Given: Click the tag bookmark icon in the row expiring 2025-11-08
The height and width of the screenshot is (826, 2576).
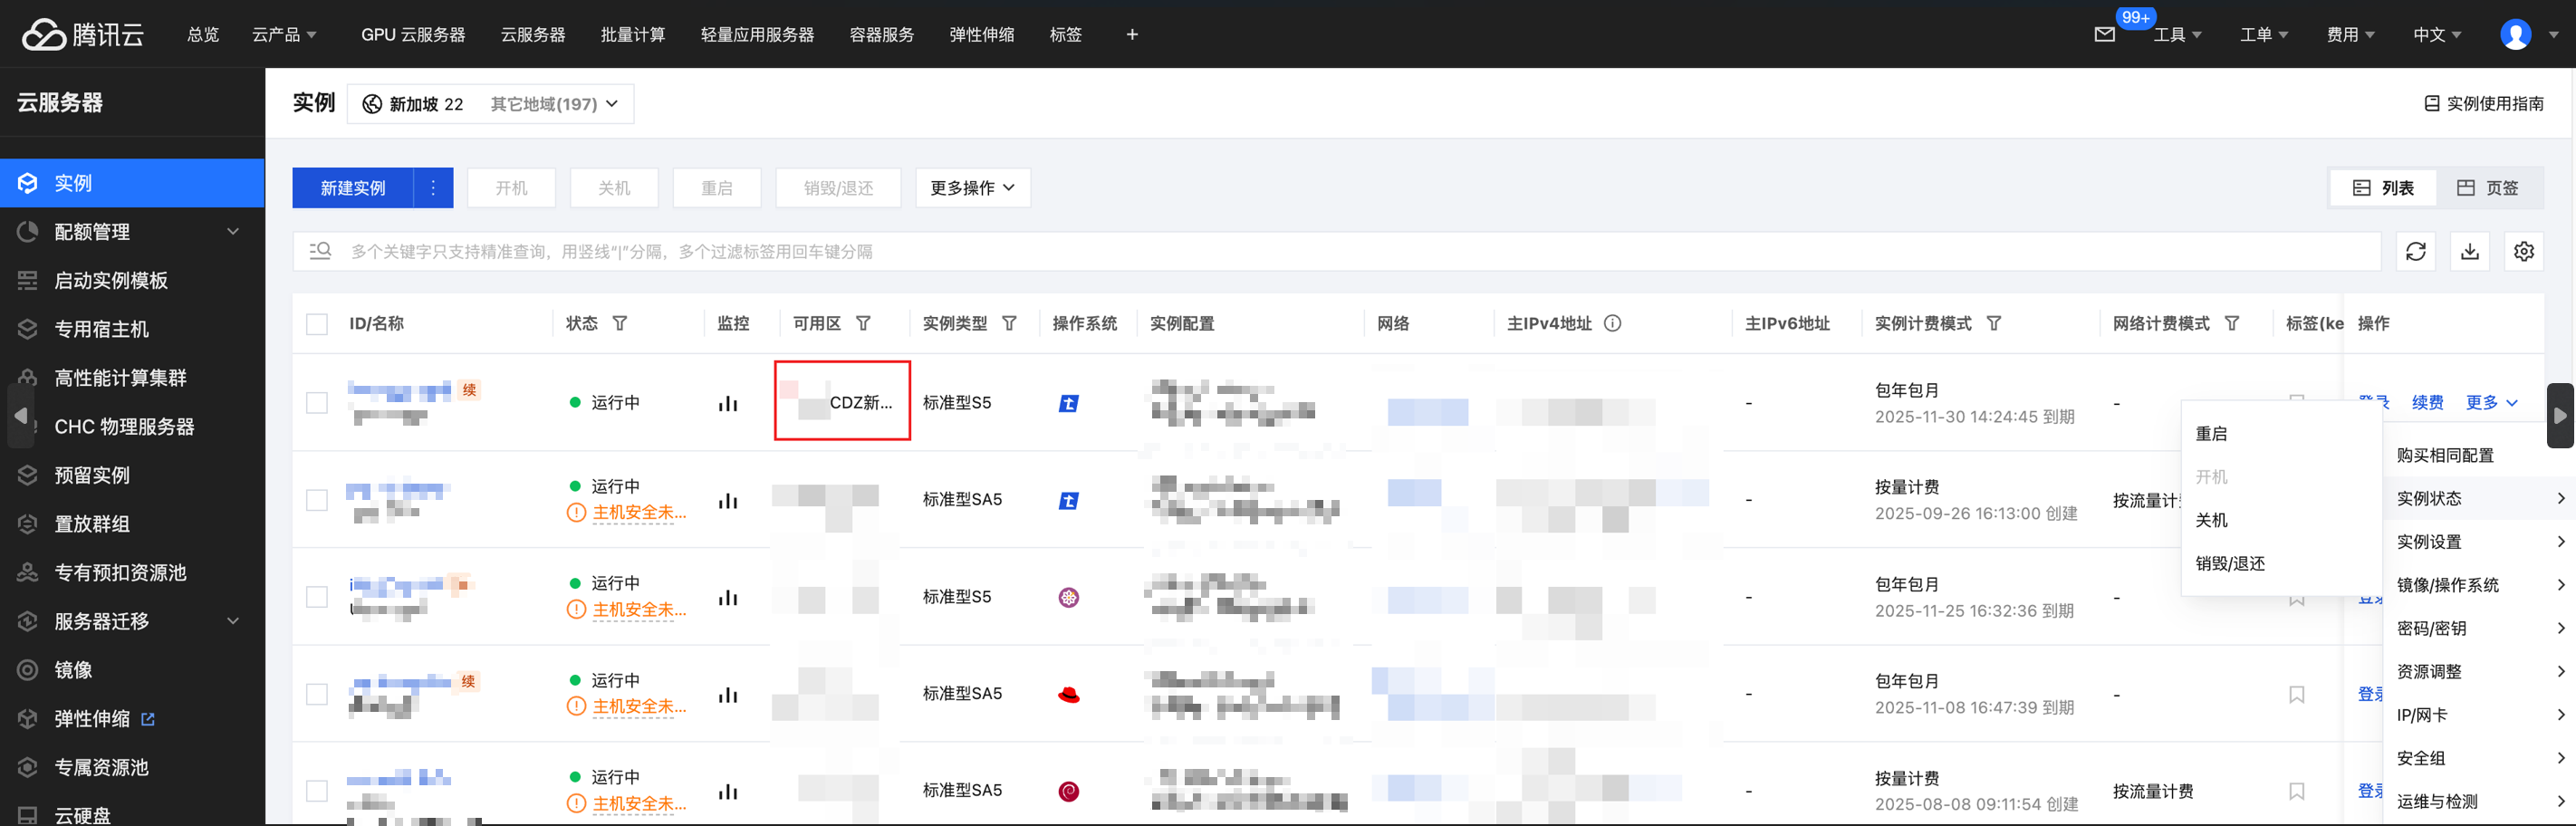Looking at the screenshot, I should click(2297, 694).
